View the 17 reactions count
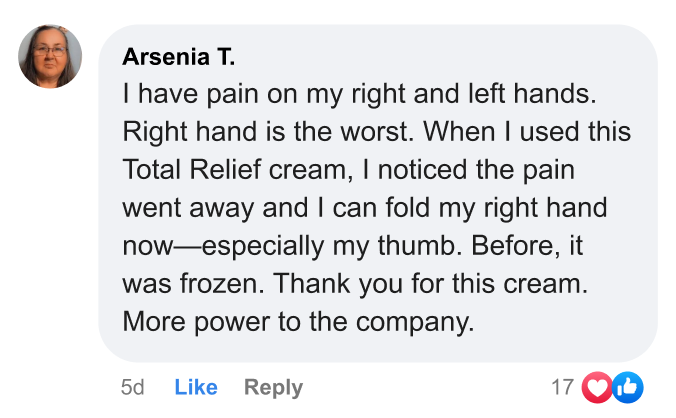 [x=562, y=387]
